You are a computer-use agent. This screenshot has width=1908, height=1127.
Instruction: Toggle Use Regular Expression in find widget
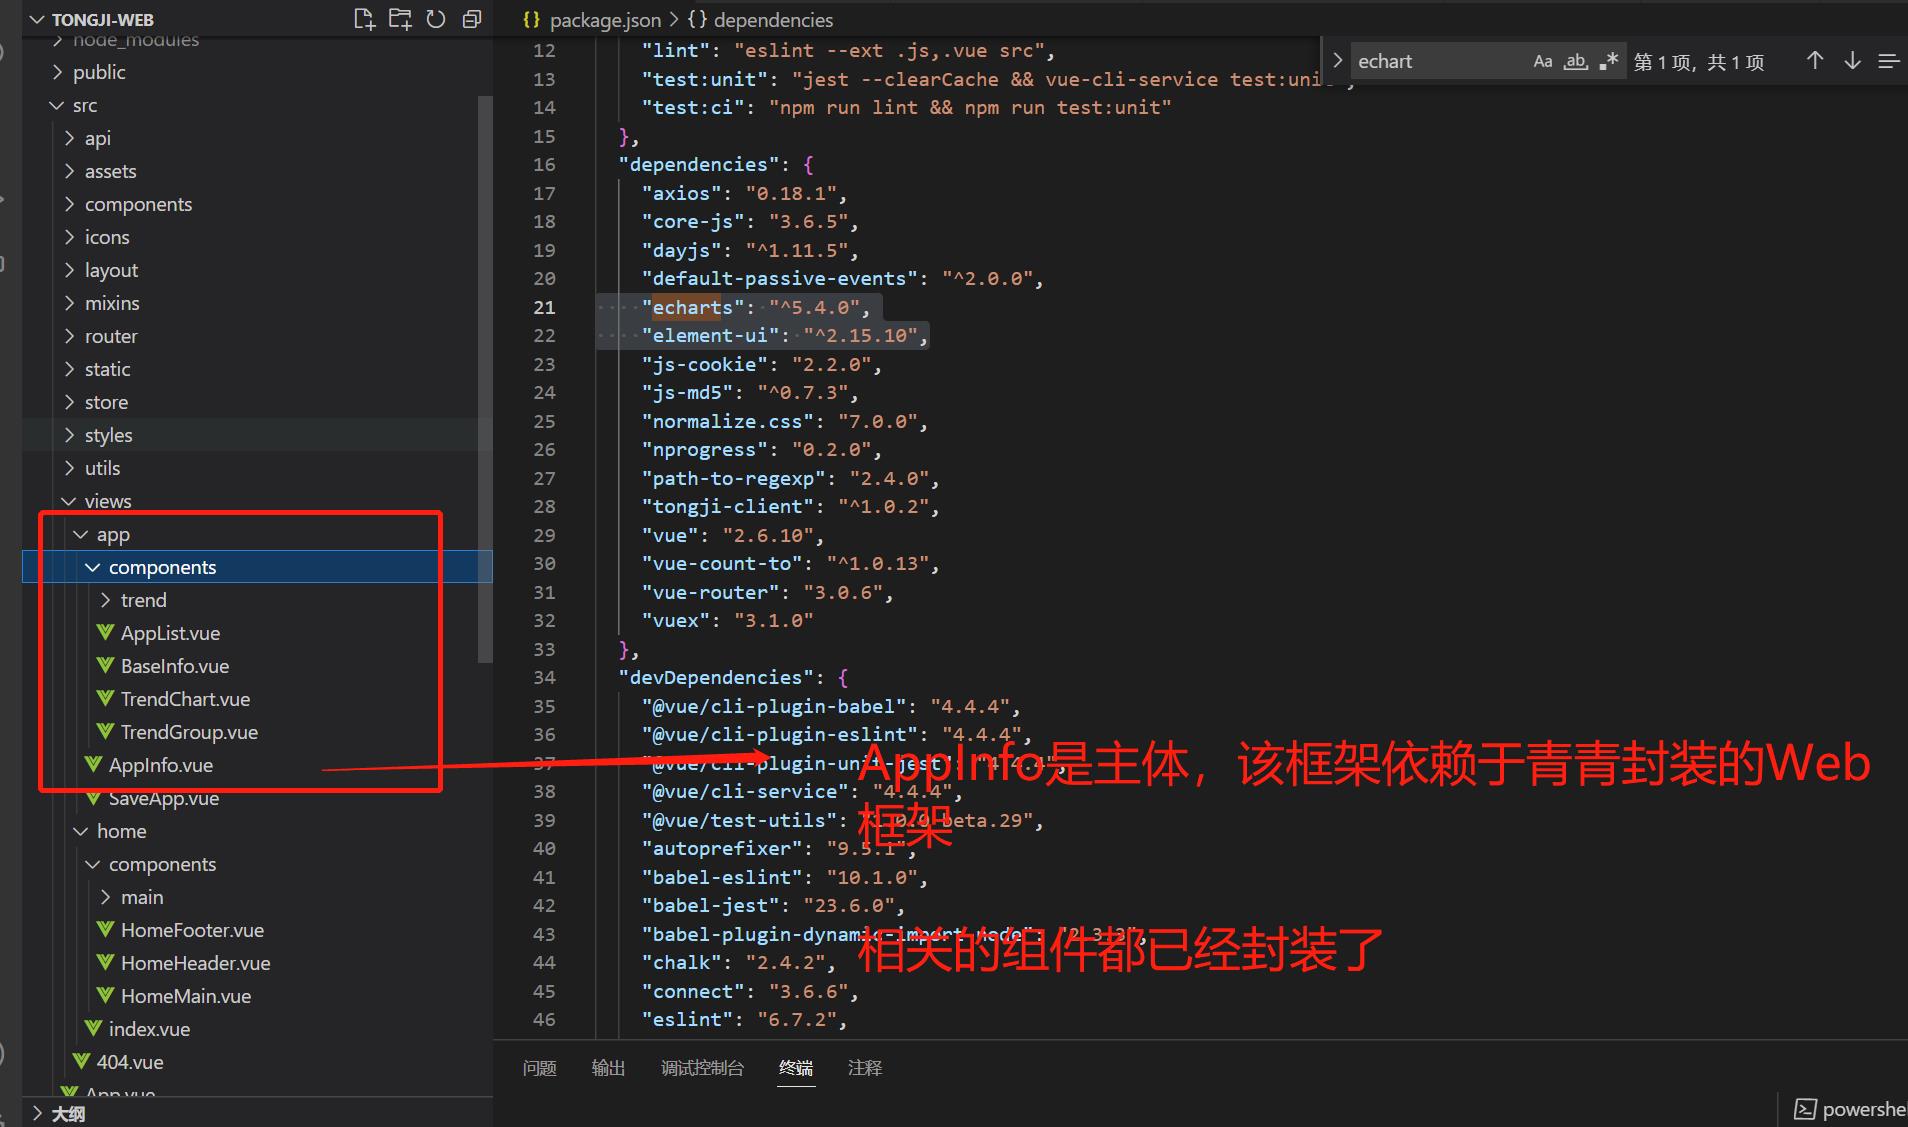(1609, 61)
